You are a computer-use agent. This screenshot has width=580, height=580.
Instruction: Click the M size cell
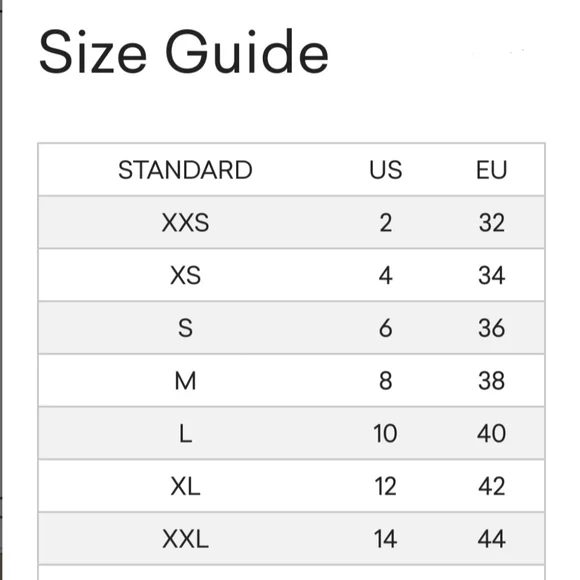click(x=185, y=381)
